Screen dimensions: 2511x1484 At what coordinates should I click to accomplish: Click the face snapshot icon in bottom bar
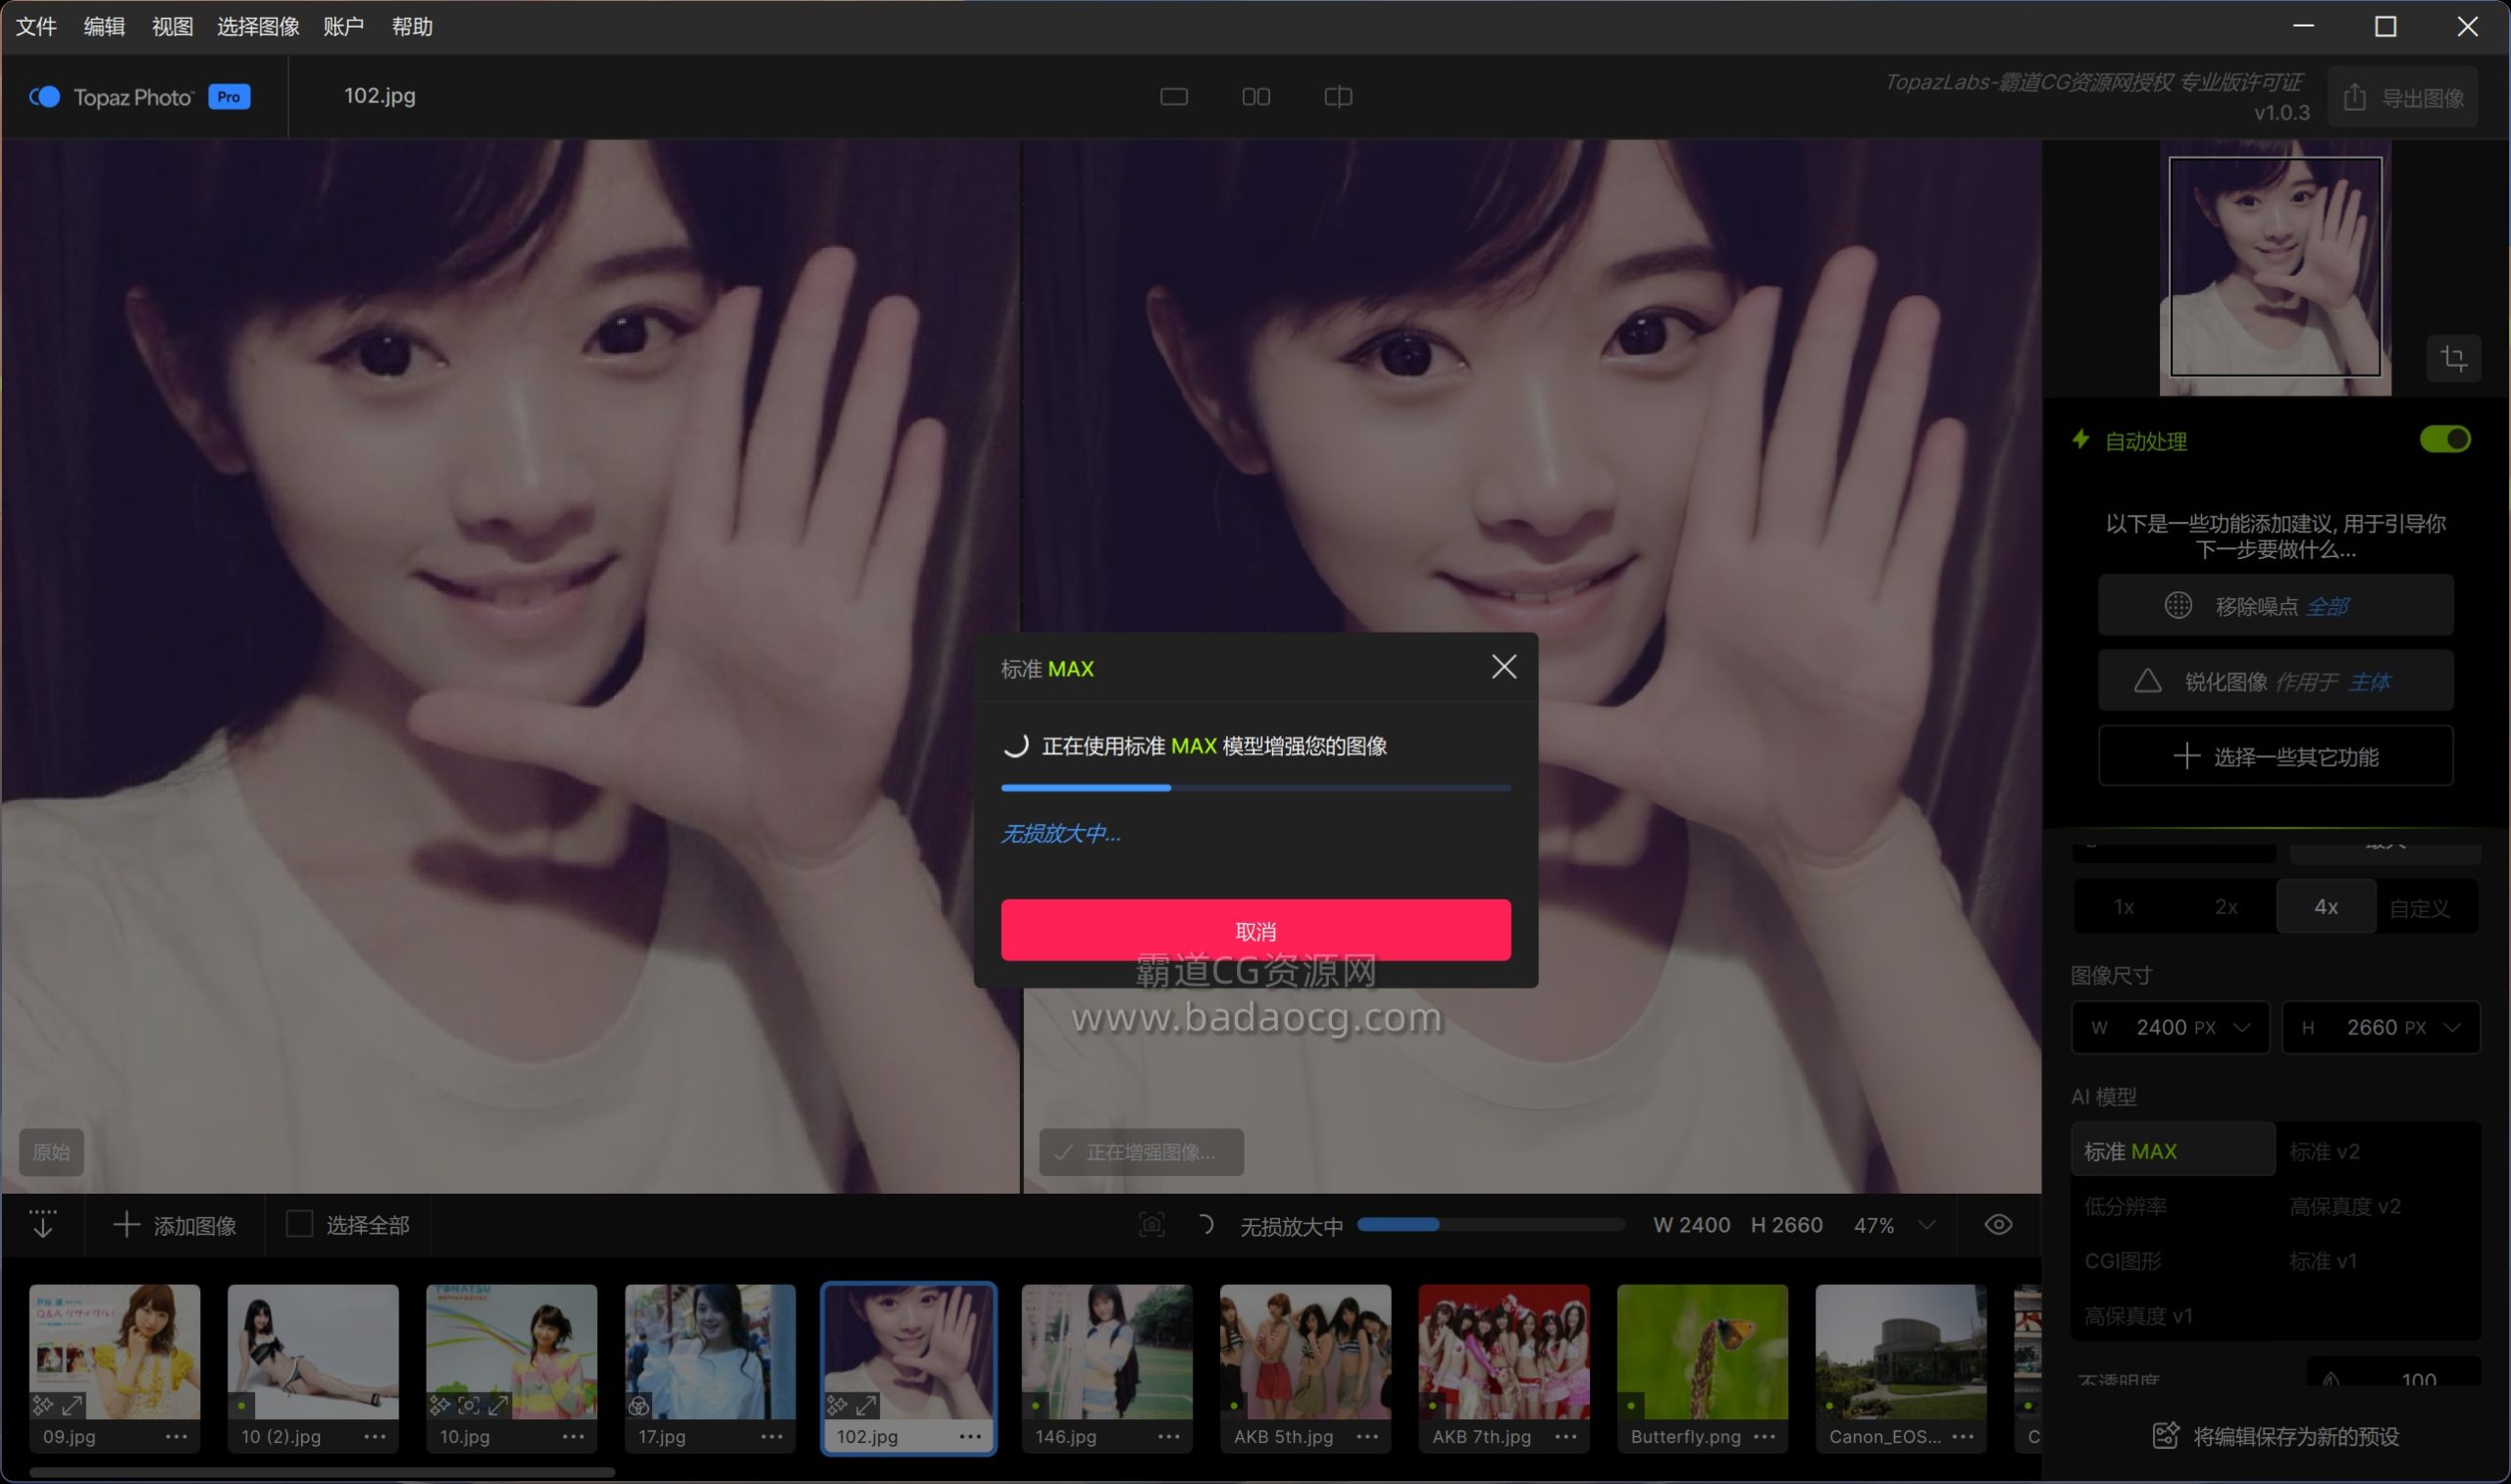1152,1224
